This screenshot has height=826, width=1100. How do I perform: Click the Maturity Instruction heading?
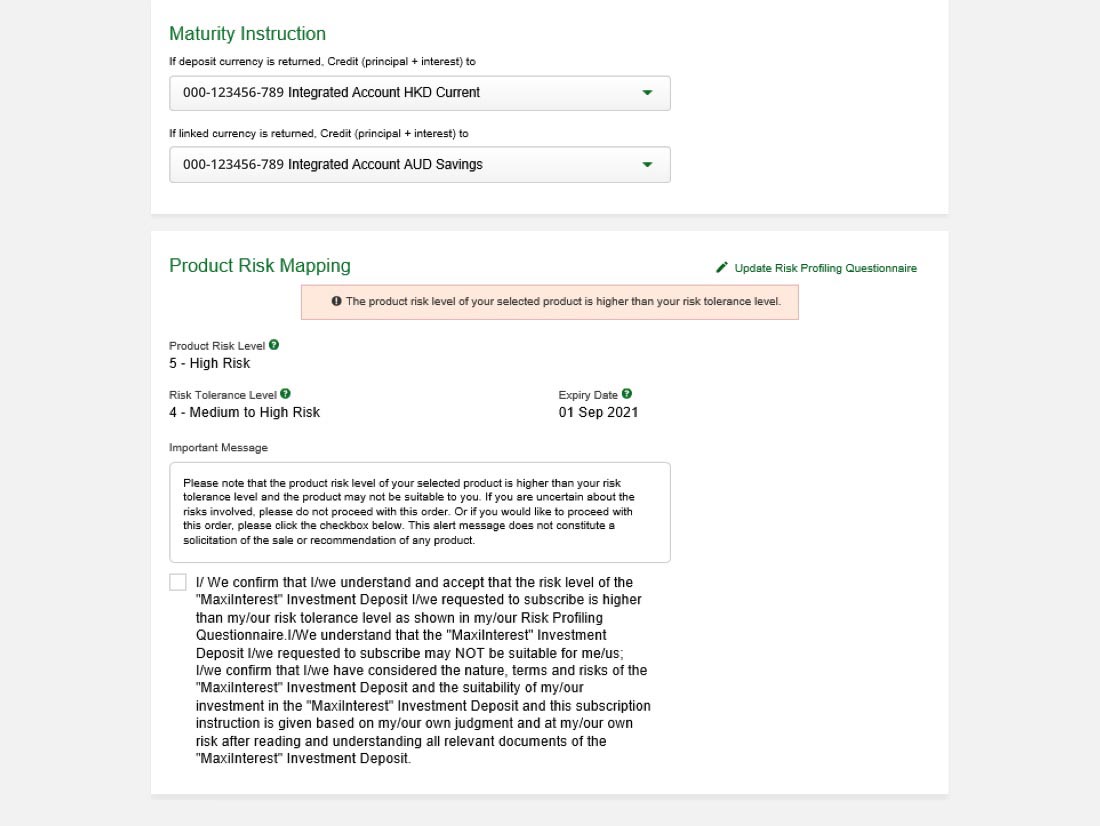(247, 34)
